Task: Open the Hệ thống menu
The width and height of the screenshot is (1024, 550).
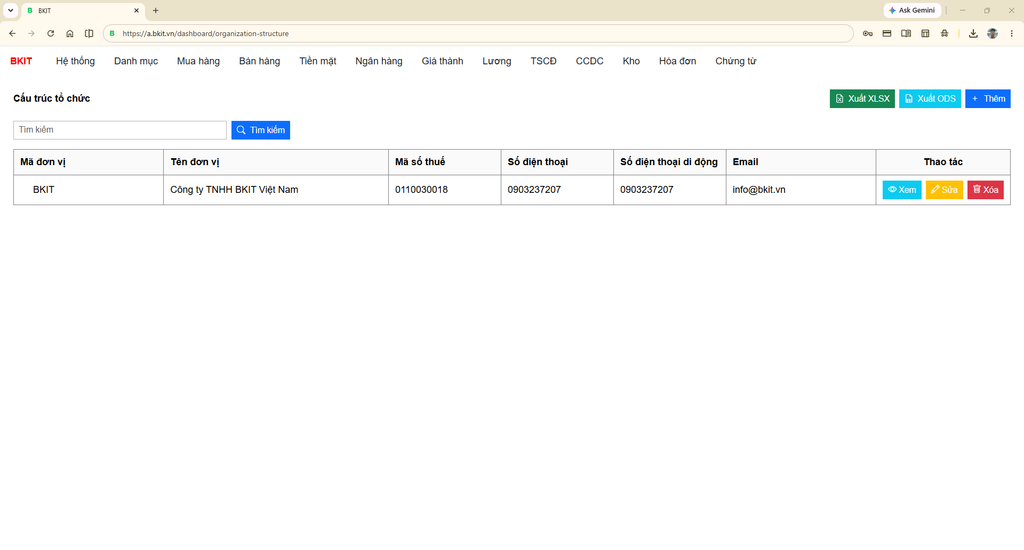Action: tap(75, 61)
